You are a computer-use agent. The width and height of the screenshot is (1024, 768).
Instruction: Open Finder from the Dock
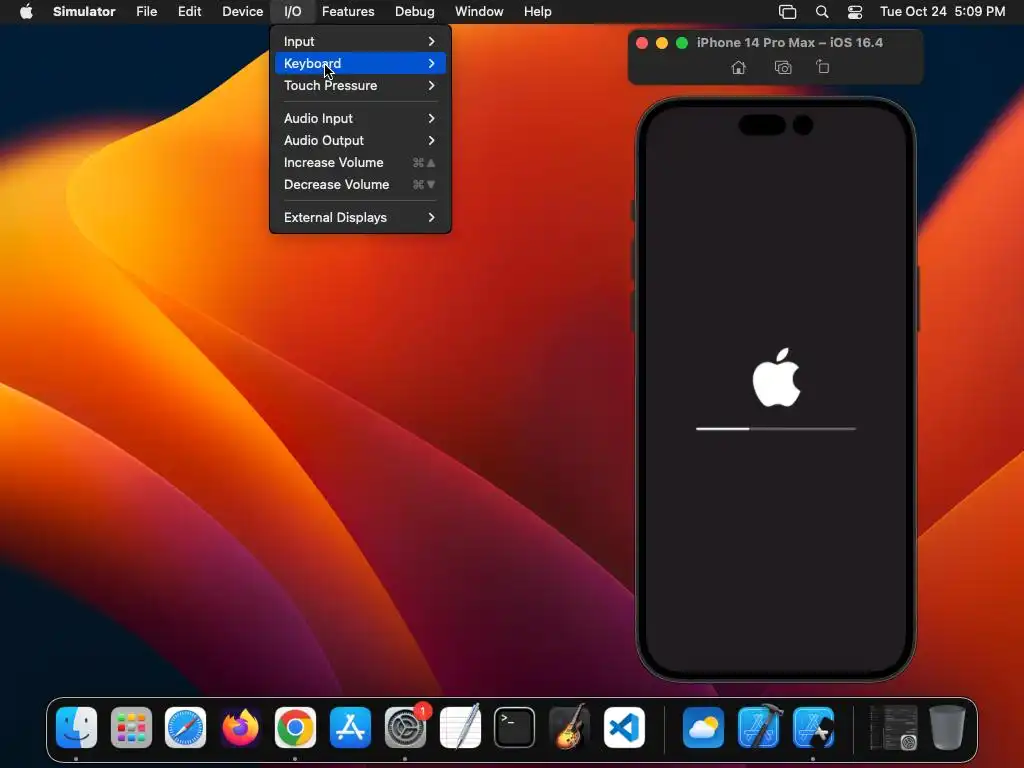coord(76,727)
